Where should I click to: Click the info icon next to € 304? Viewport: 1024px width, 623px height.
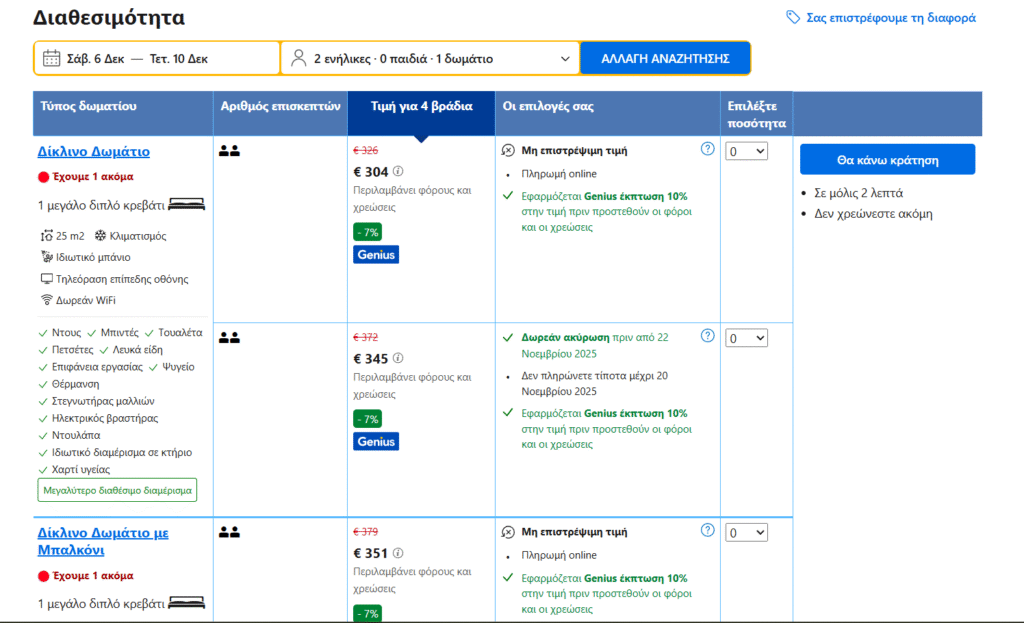coord(398,171)
